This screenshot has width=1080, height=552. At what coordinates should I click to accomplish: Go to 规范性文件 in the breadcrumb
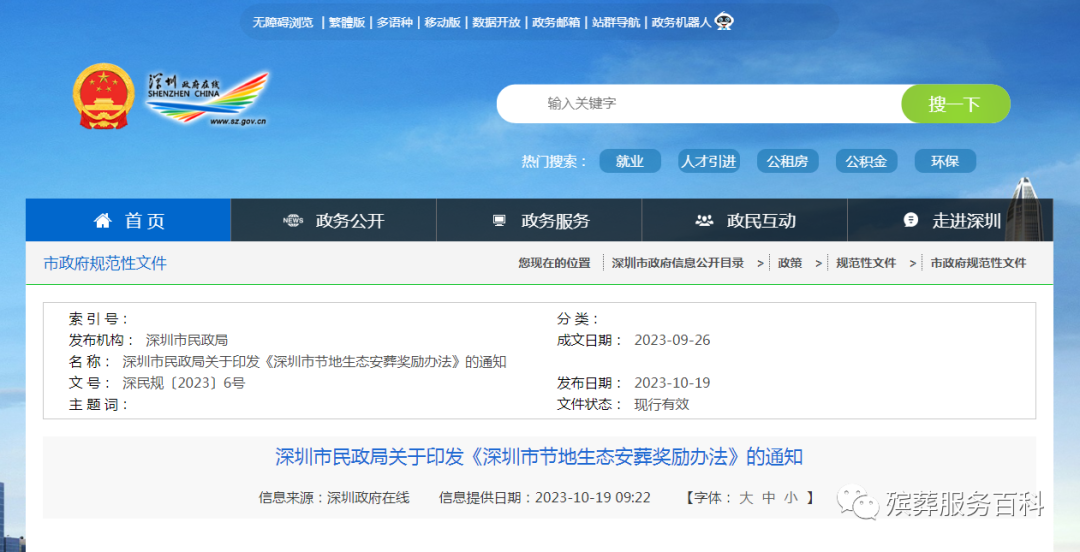tap(866, 263)
